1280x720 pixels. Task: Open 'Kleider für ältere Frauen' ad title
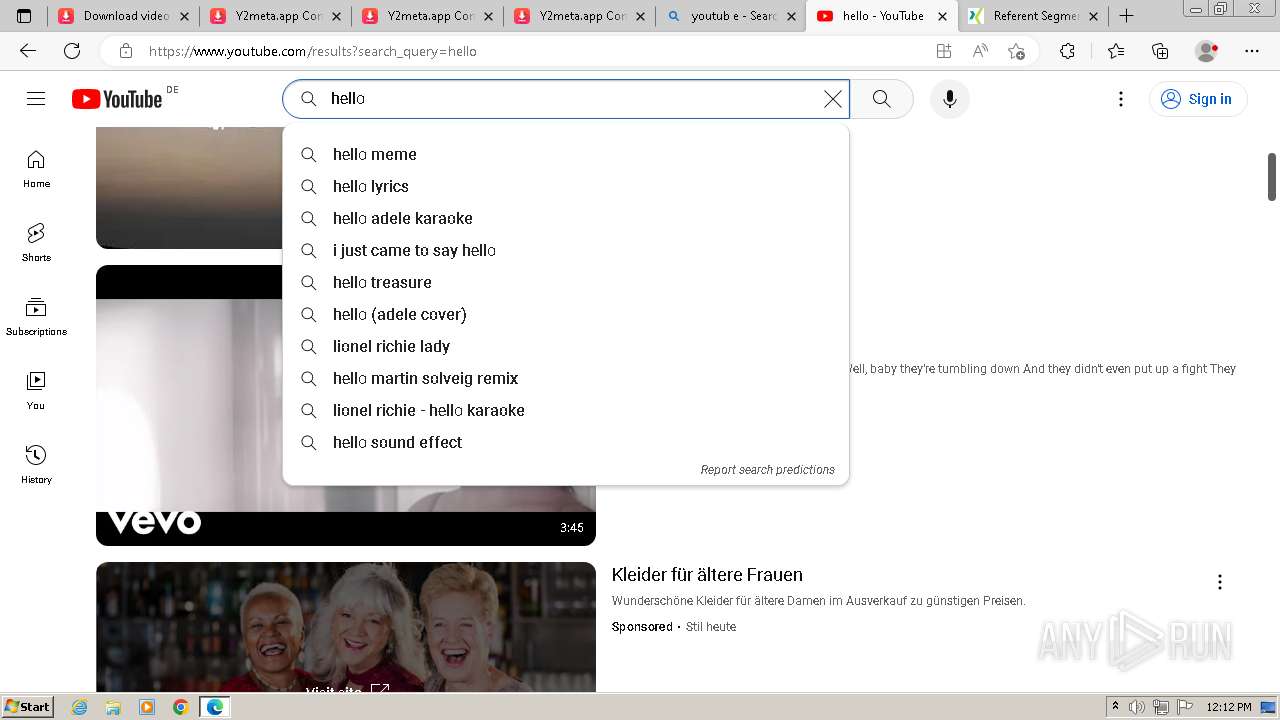click(x=707, y=575)
